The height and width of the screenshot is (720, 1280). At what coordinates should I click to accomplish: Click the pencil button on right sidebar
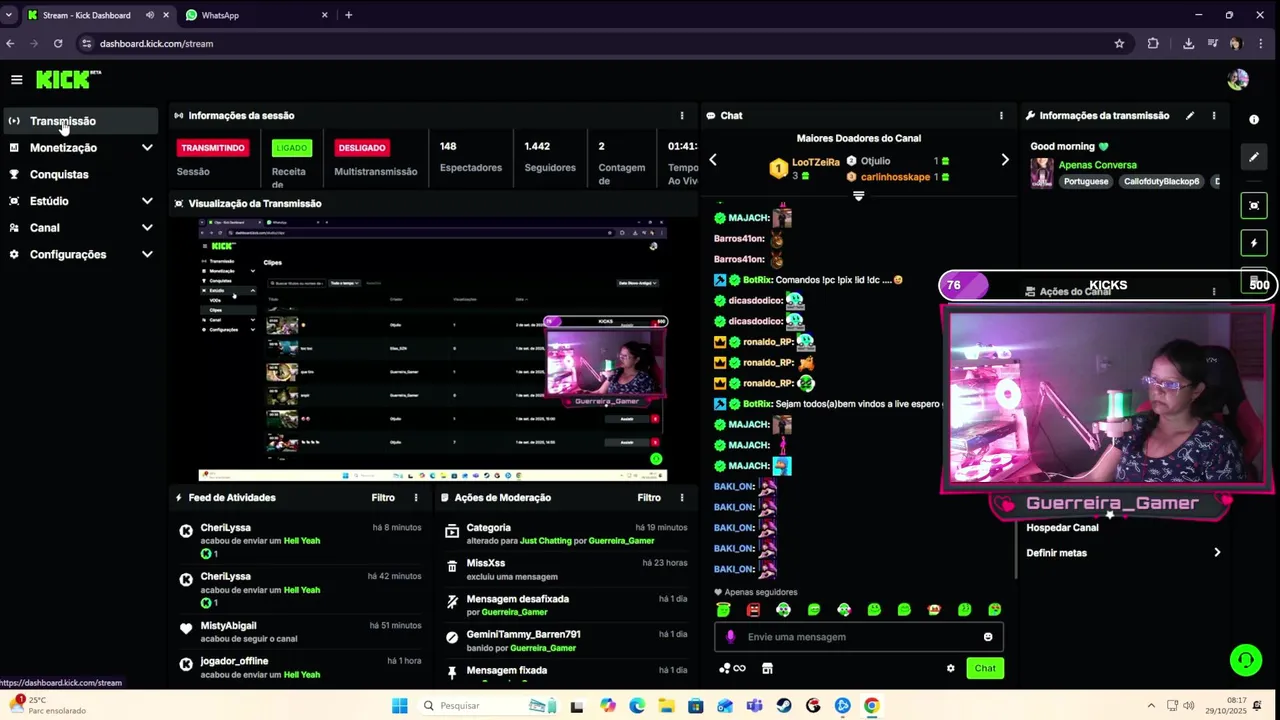(1254, 157)
